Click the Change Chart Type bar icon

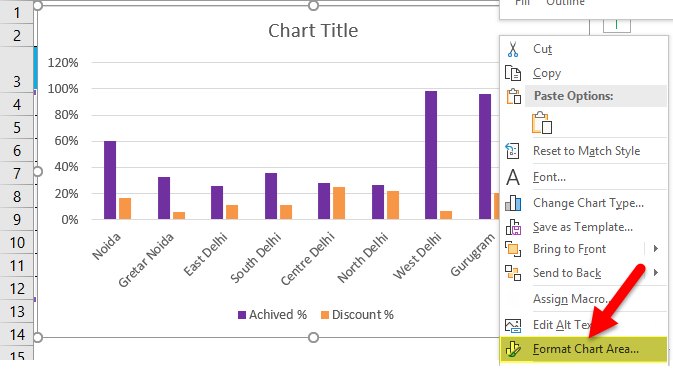point(513,203)
